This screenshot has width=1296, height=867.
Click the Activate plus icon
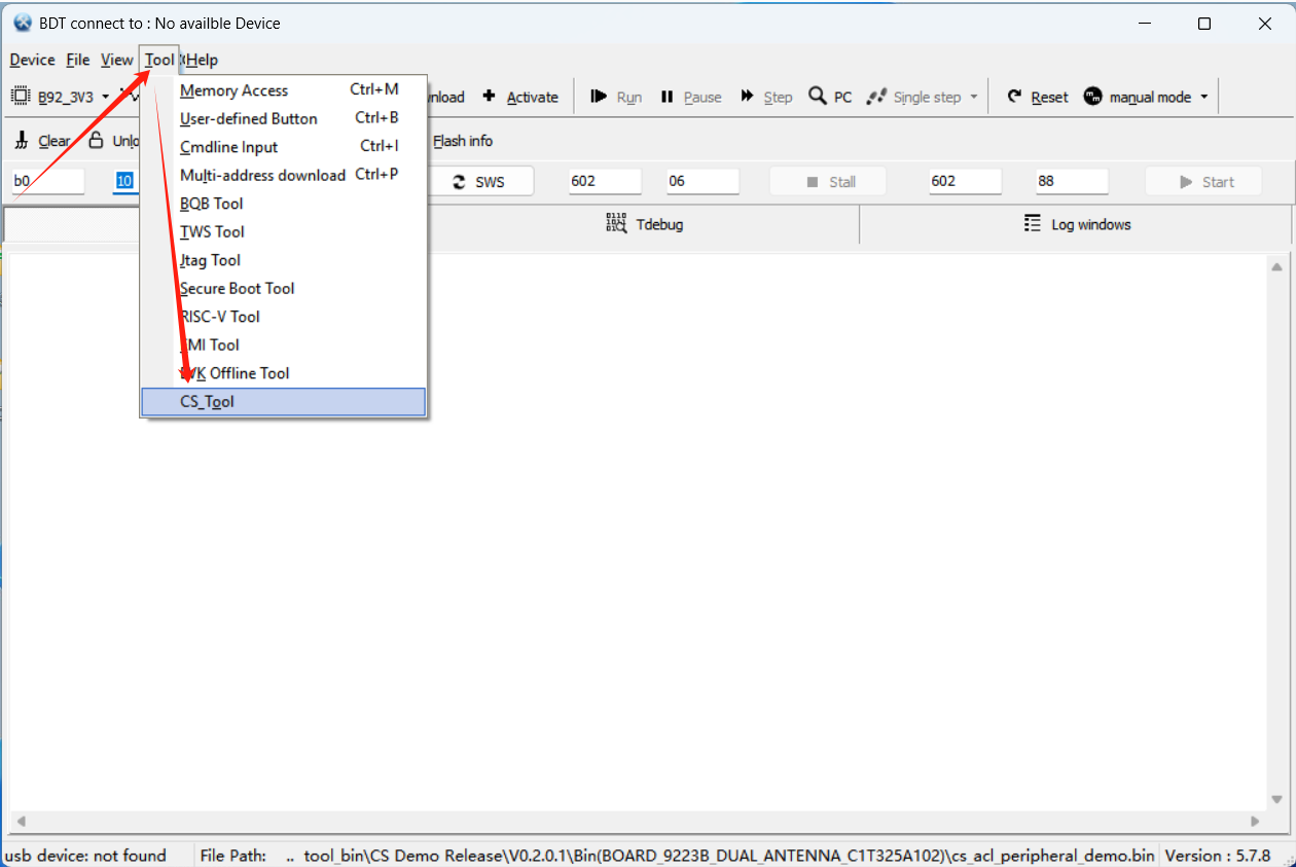click(489, 96)
